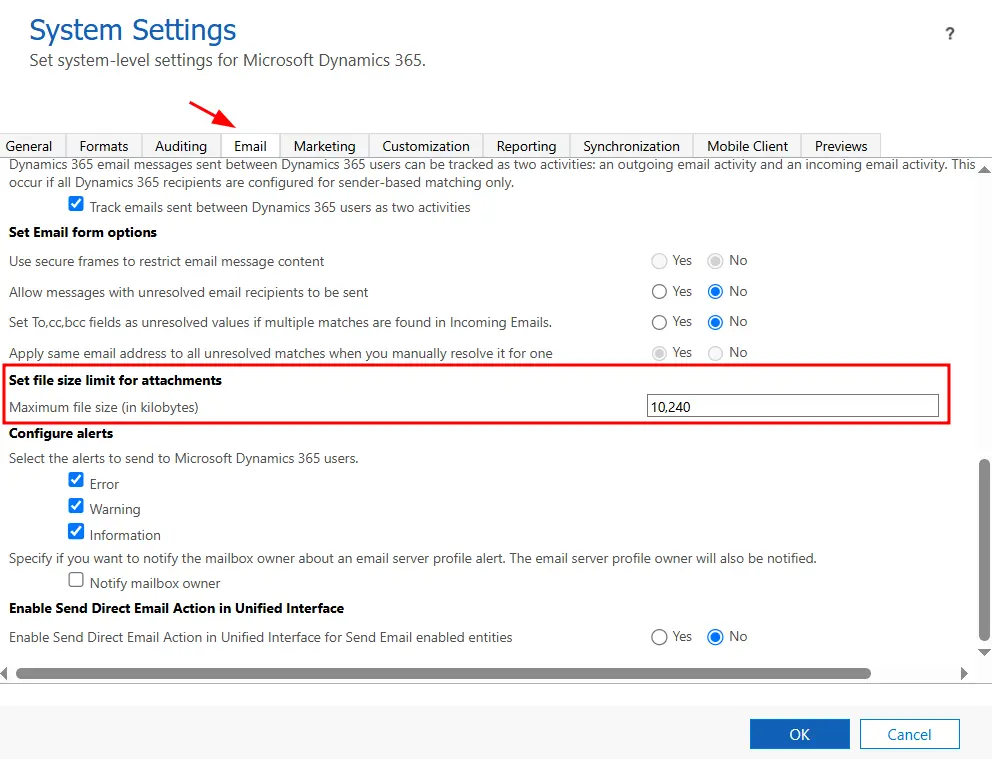Screen dimensions: 992x759
Task: Open the Mobile Client tab
Action: [747, 146]
